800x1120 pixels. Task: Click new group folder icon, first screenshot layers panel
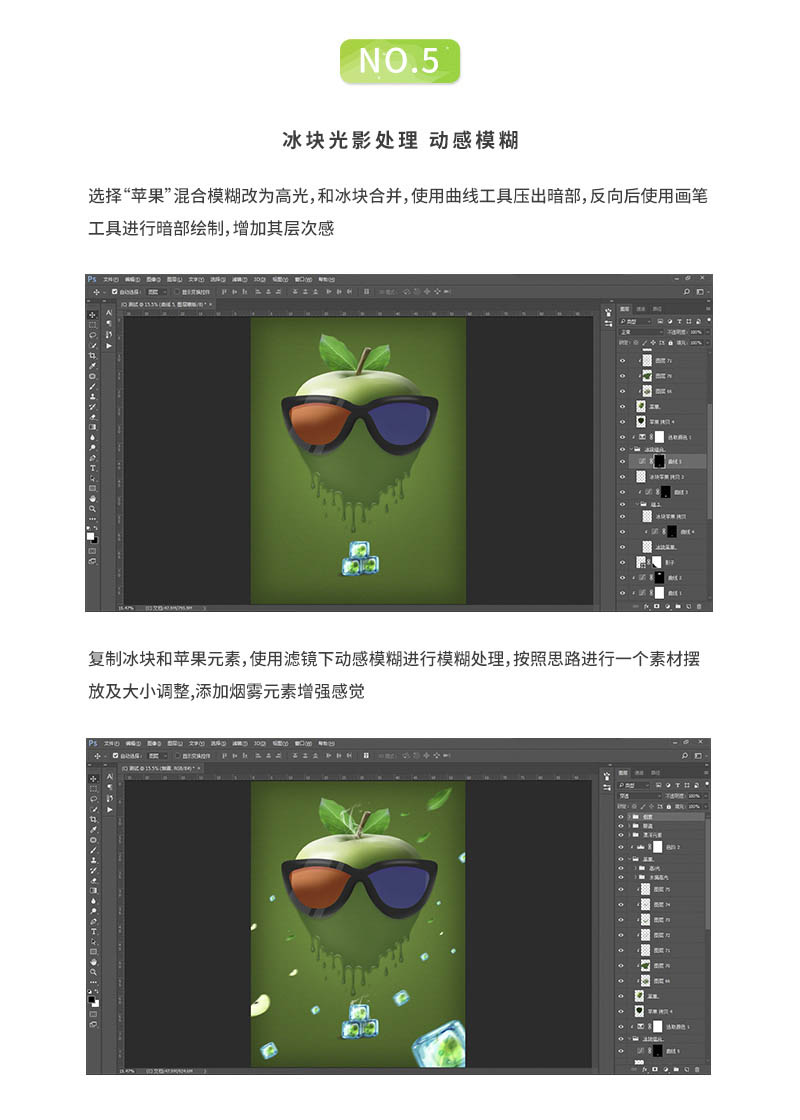(x=678, y=606)
